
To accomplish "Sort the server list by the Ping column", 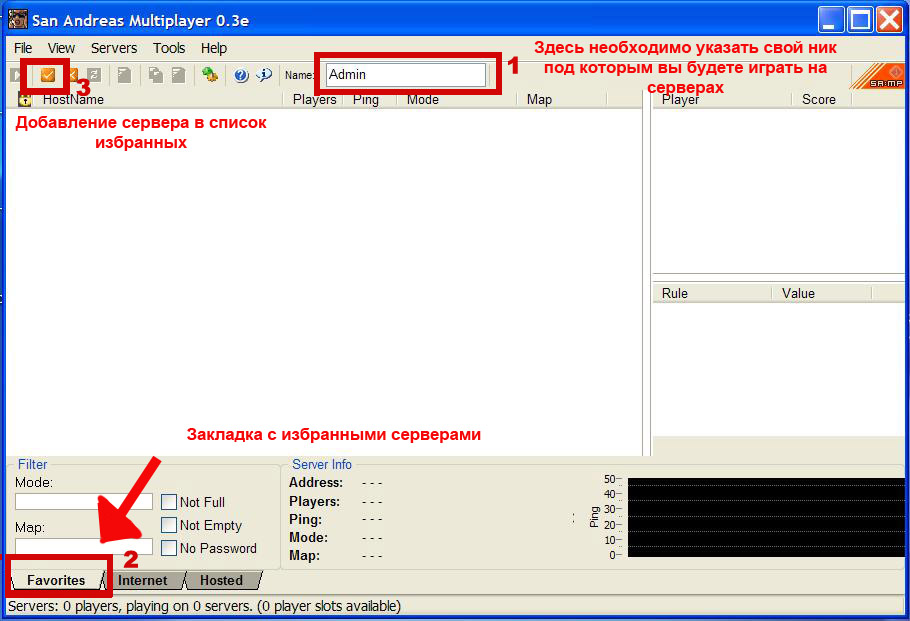I will click(366, 100).
